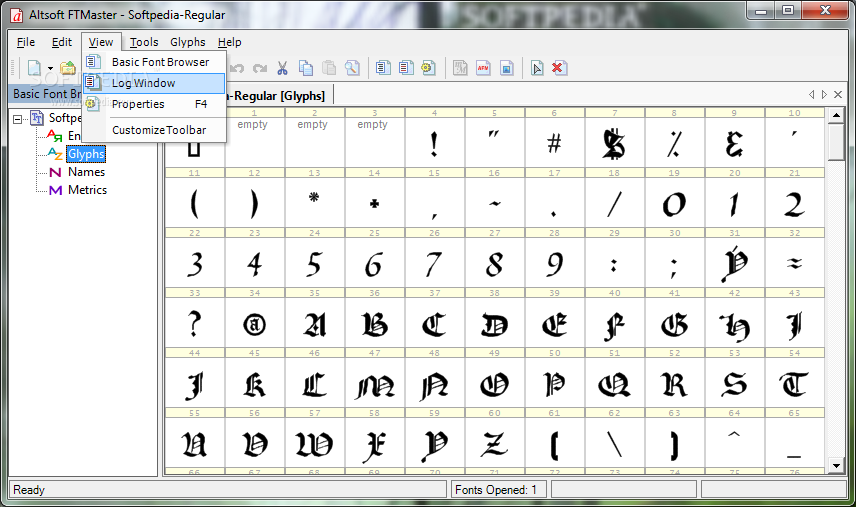Open Properties toolbar gear icon

428,68
